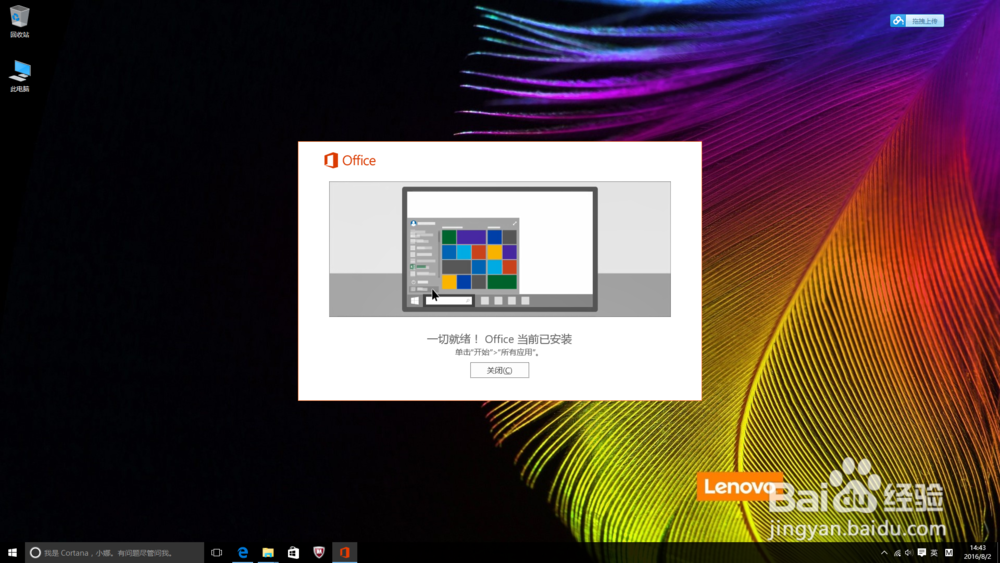
Task: Launch Microsoft Edge from the taskbar
Action: click(242, 552)
